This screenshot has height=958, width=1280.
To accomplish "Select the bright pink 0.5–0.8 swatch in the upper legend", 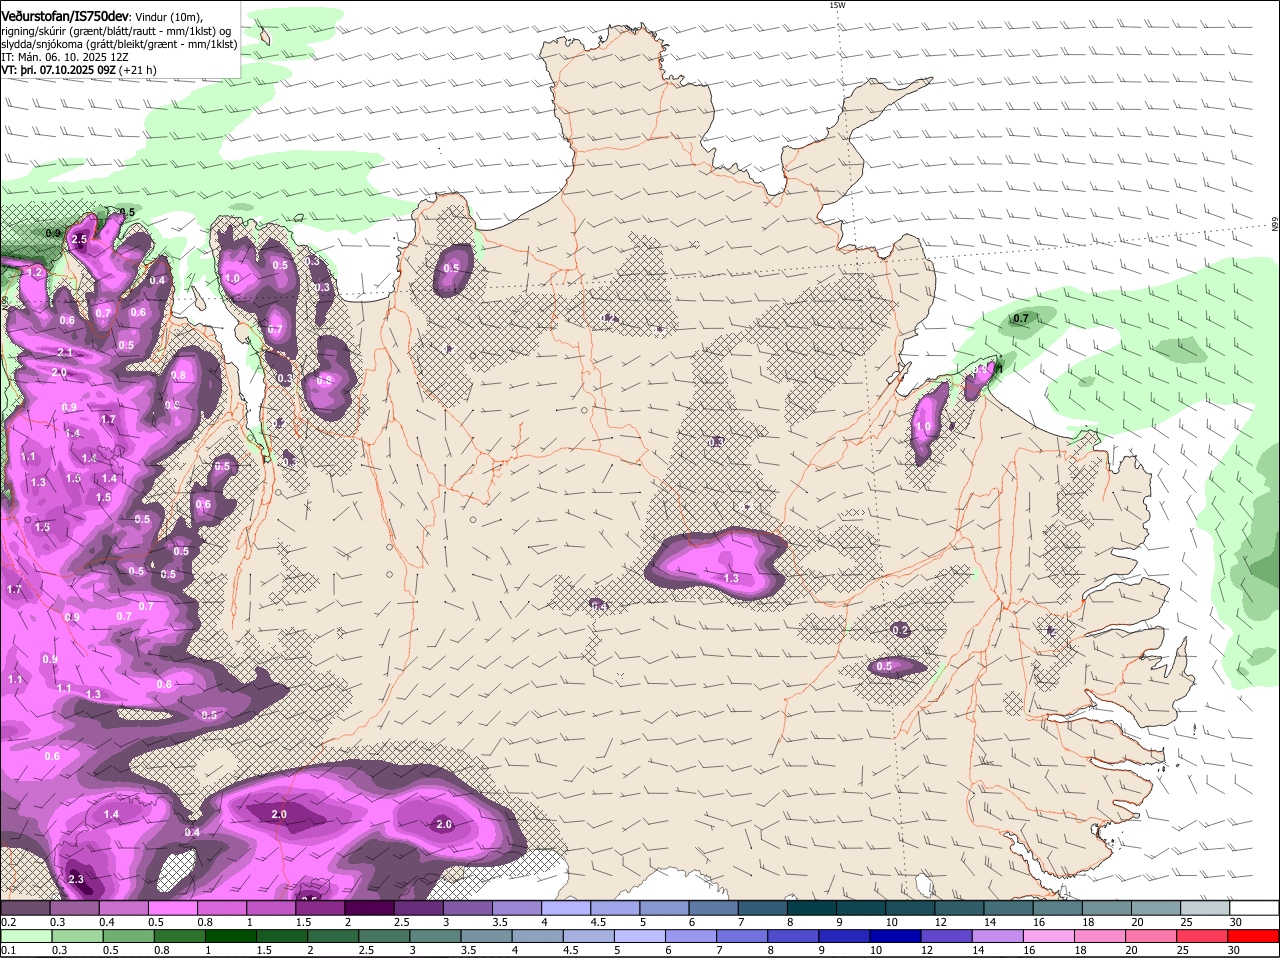I will 173,907.
